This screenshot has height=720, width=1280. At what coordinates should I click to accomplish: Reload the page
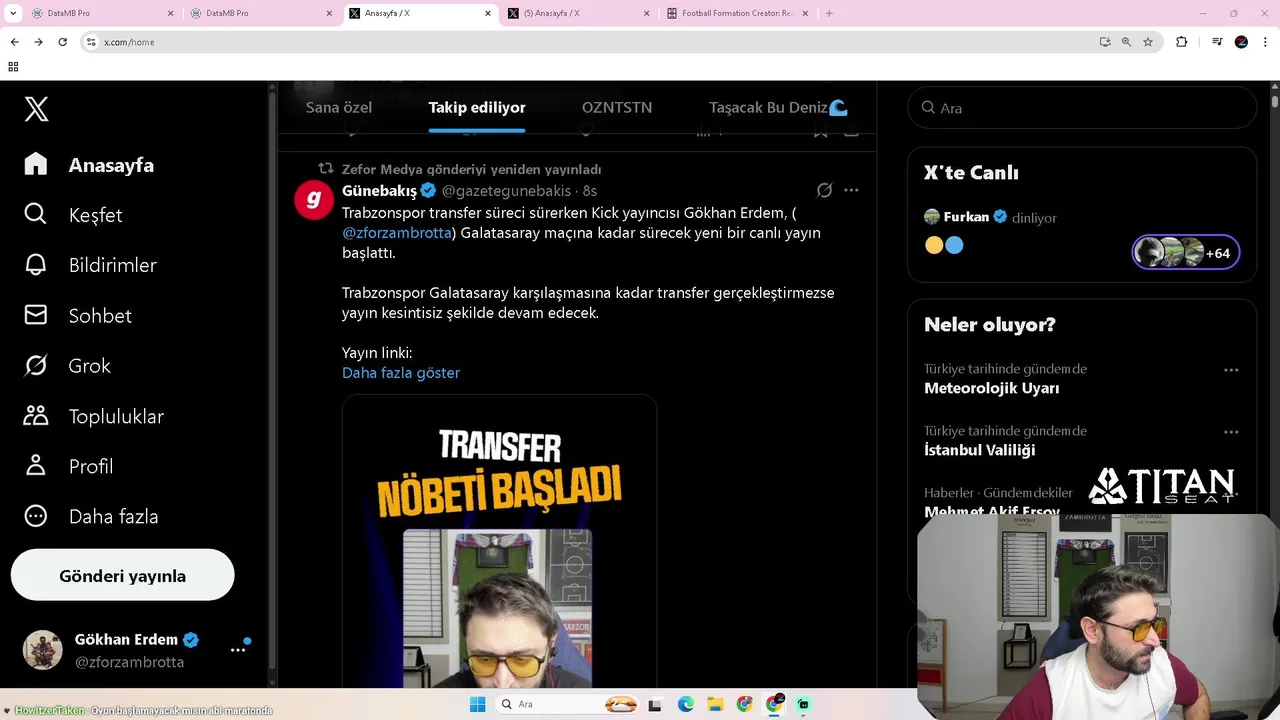[x=62, y=42]
